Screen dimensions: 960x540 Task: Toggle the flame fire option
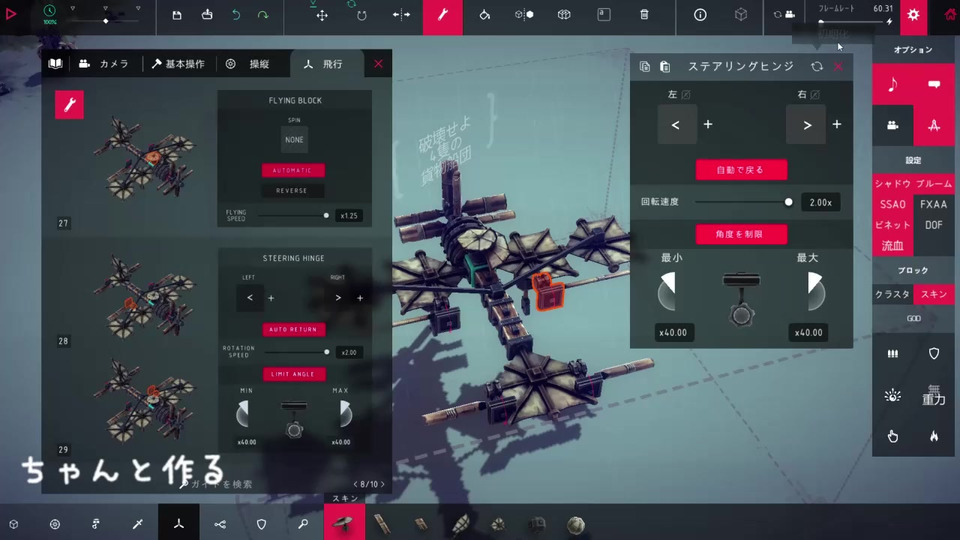[x=934, y=436]
